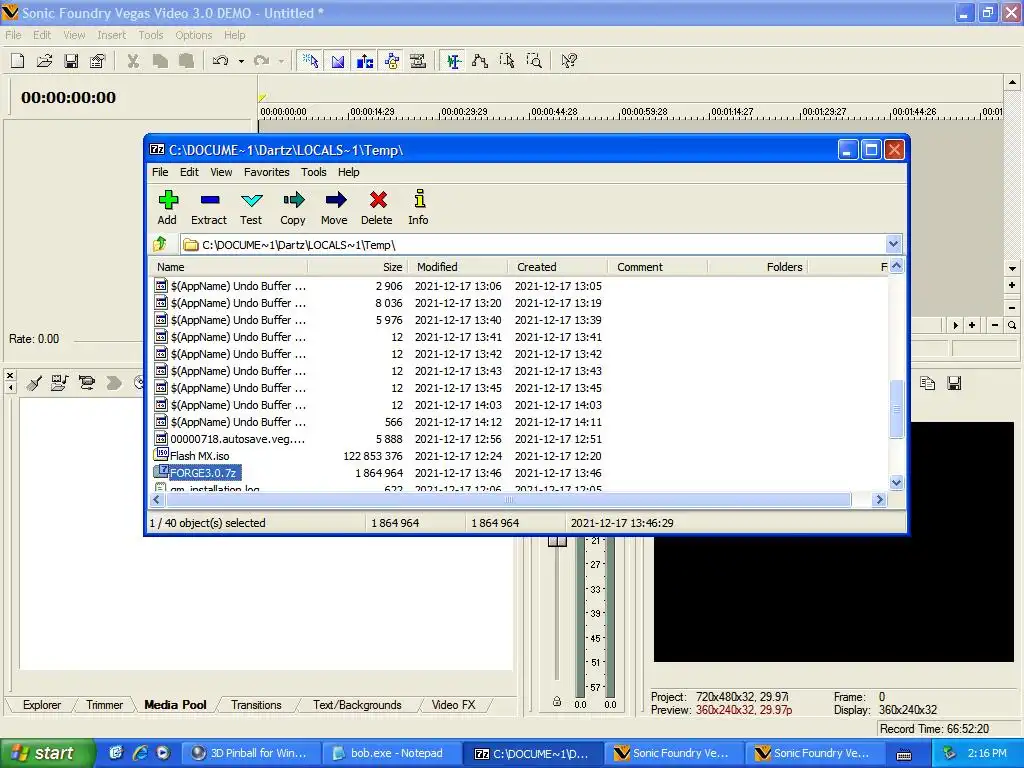Screen dimensions: 1024x768
Task: Click 7-Zip horizontal scrollbar right arrow
Action: click(x=879, y=500)
